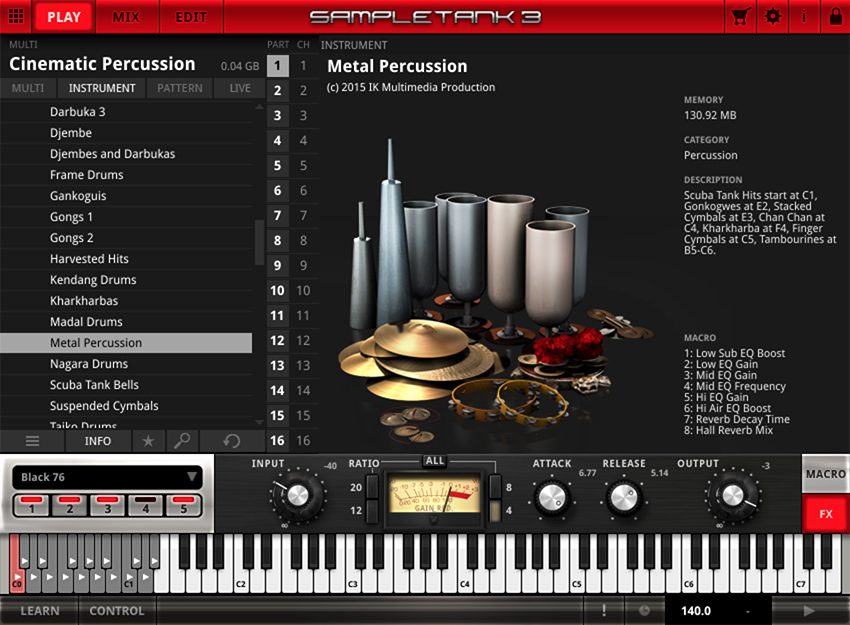The height and width of the screenshot is (625, 850).
Task: Select Djembes and Darbukas instrument
Action: pyautogui.click(x=126, y=154)
